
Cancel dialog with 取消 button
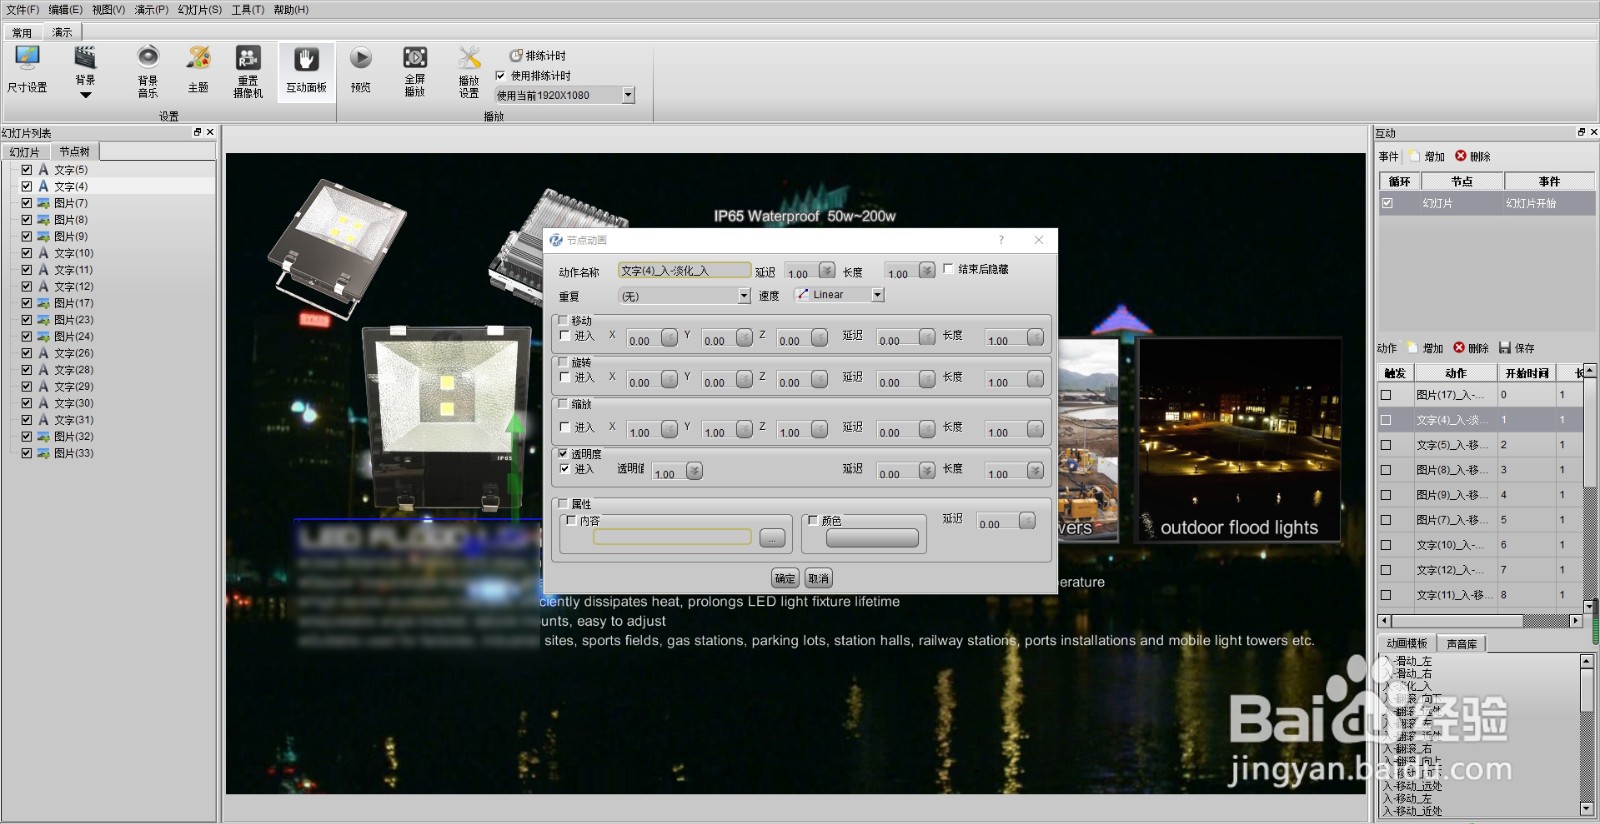coord(818,578)
